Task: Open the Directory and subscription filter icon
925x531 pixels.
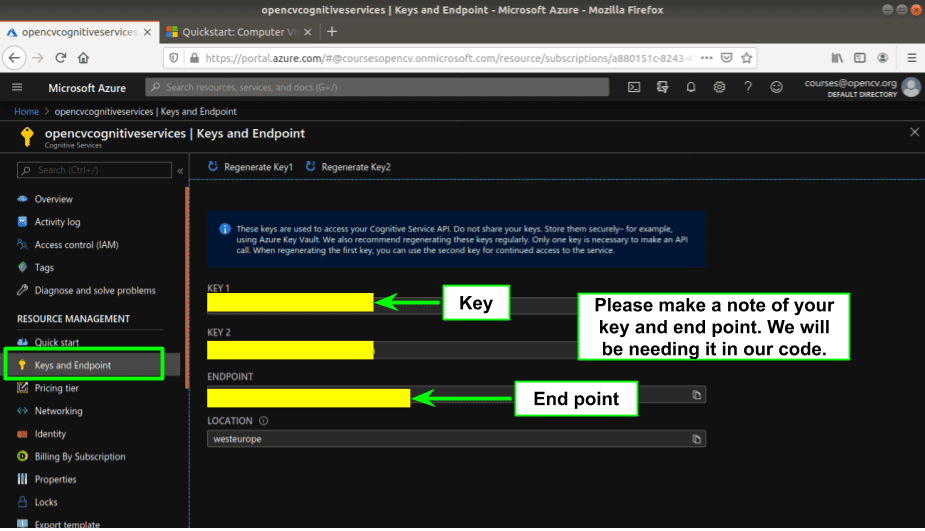Action: pyautogui.click(x=662, y=87)
